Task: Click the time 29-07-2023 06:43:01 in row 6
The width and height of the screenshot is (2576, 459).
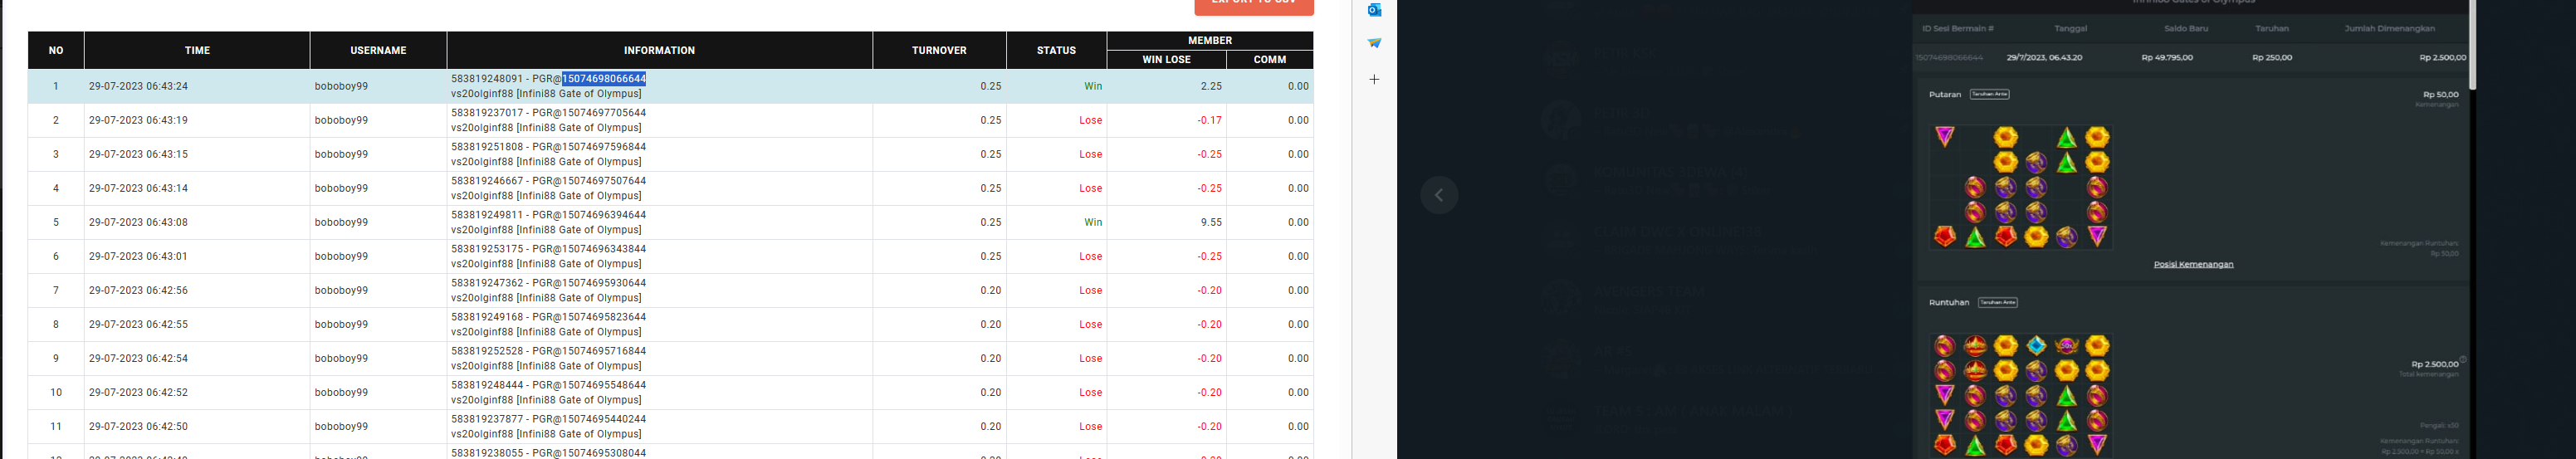Action: tap(138, 256)
